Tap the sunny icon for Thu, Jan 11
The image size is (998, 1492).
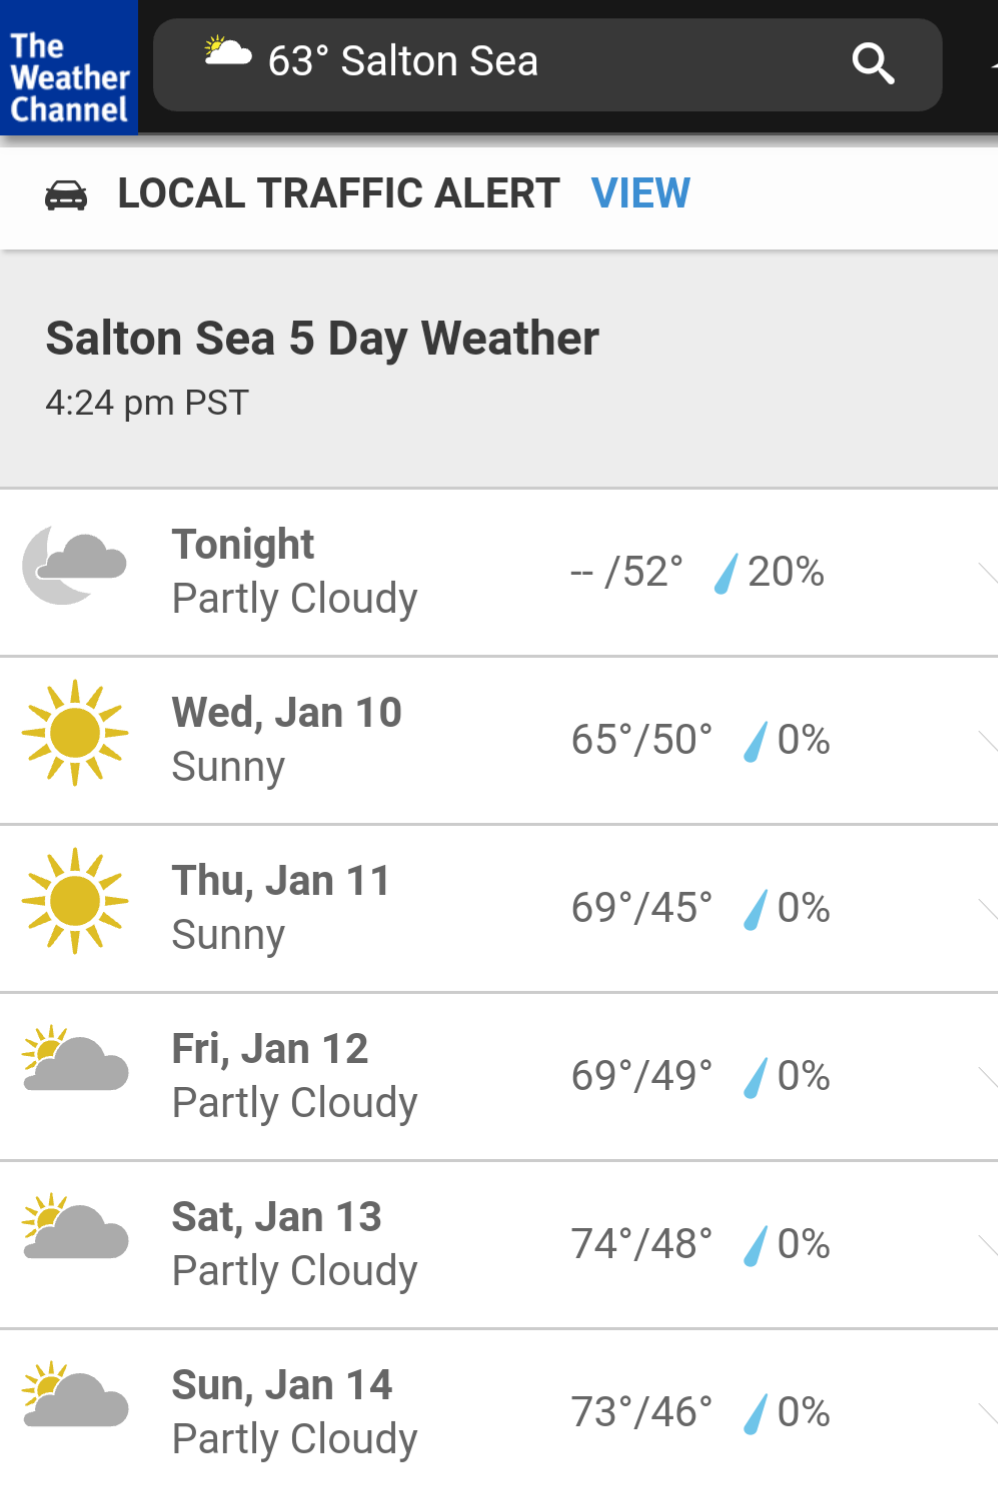[75, 901]
